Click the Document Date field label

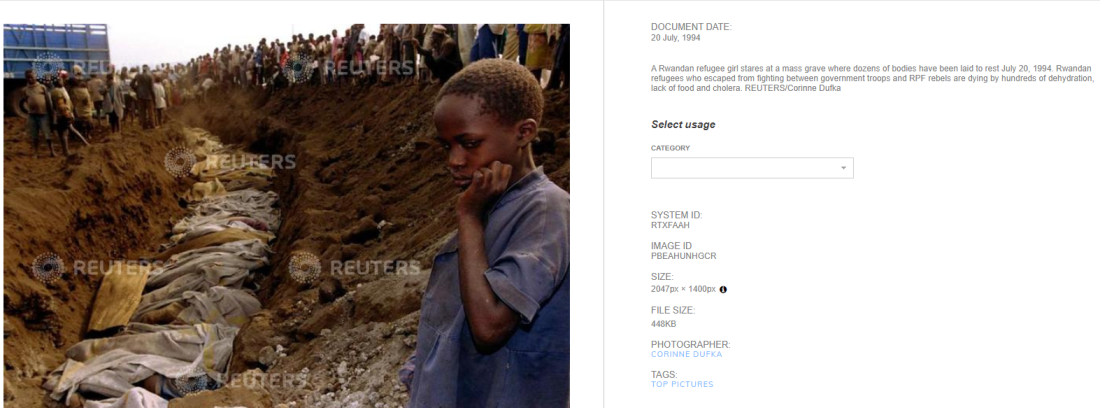(x=691, y=27)
